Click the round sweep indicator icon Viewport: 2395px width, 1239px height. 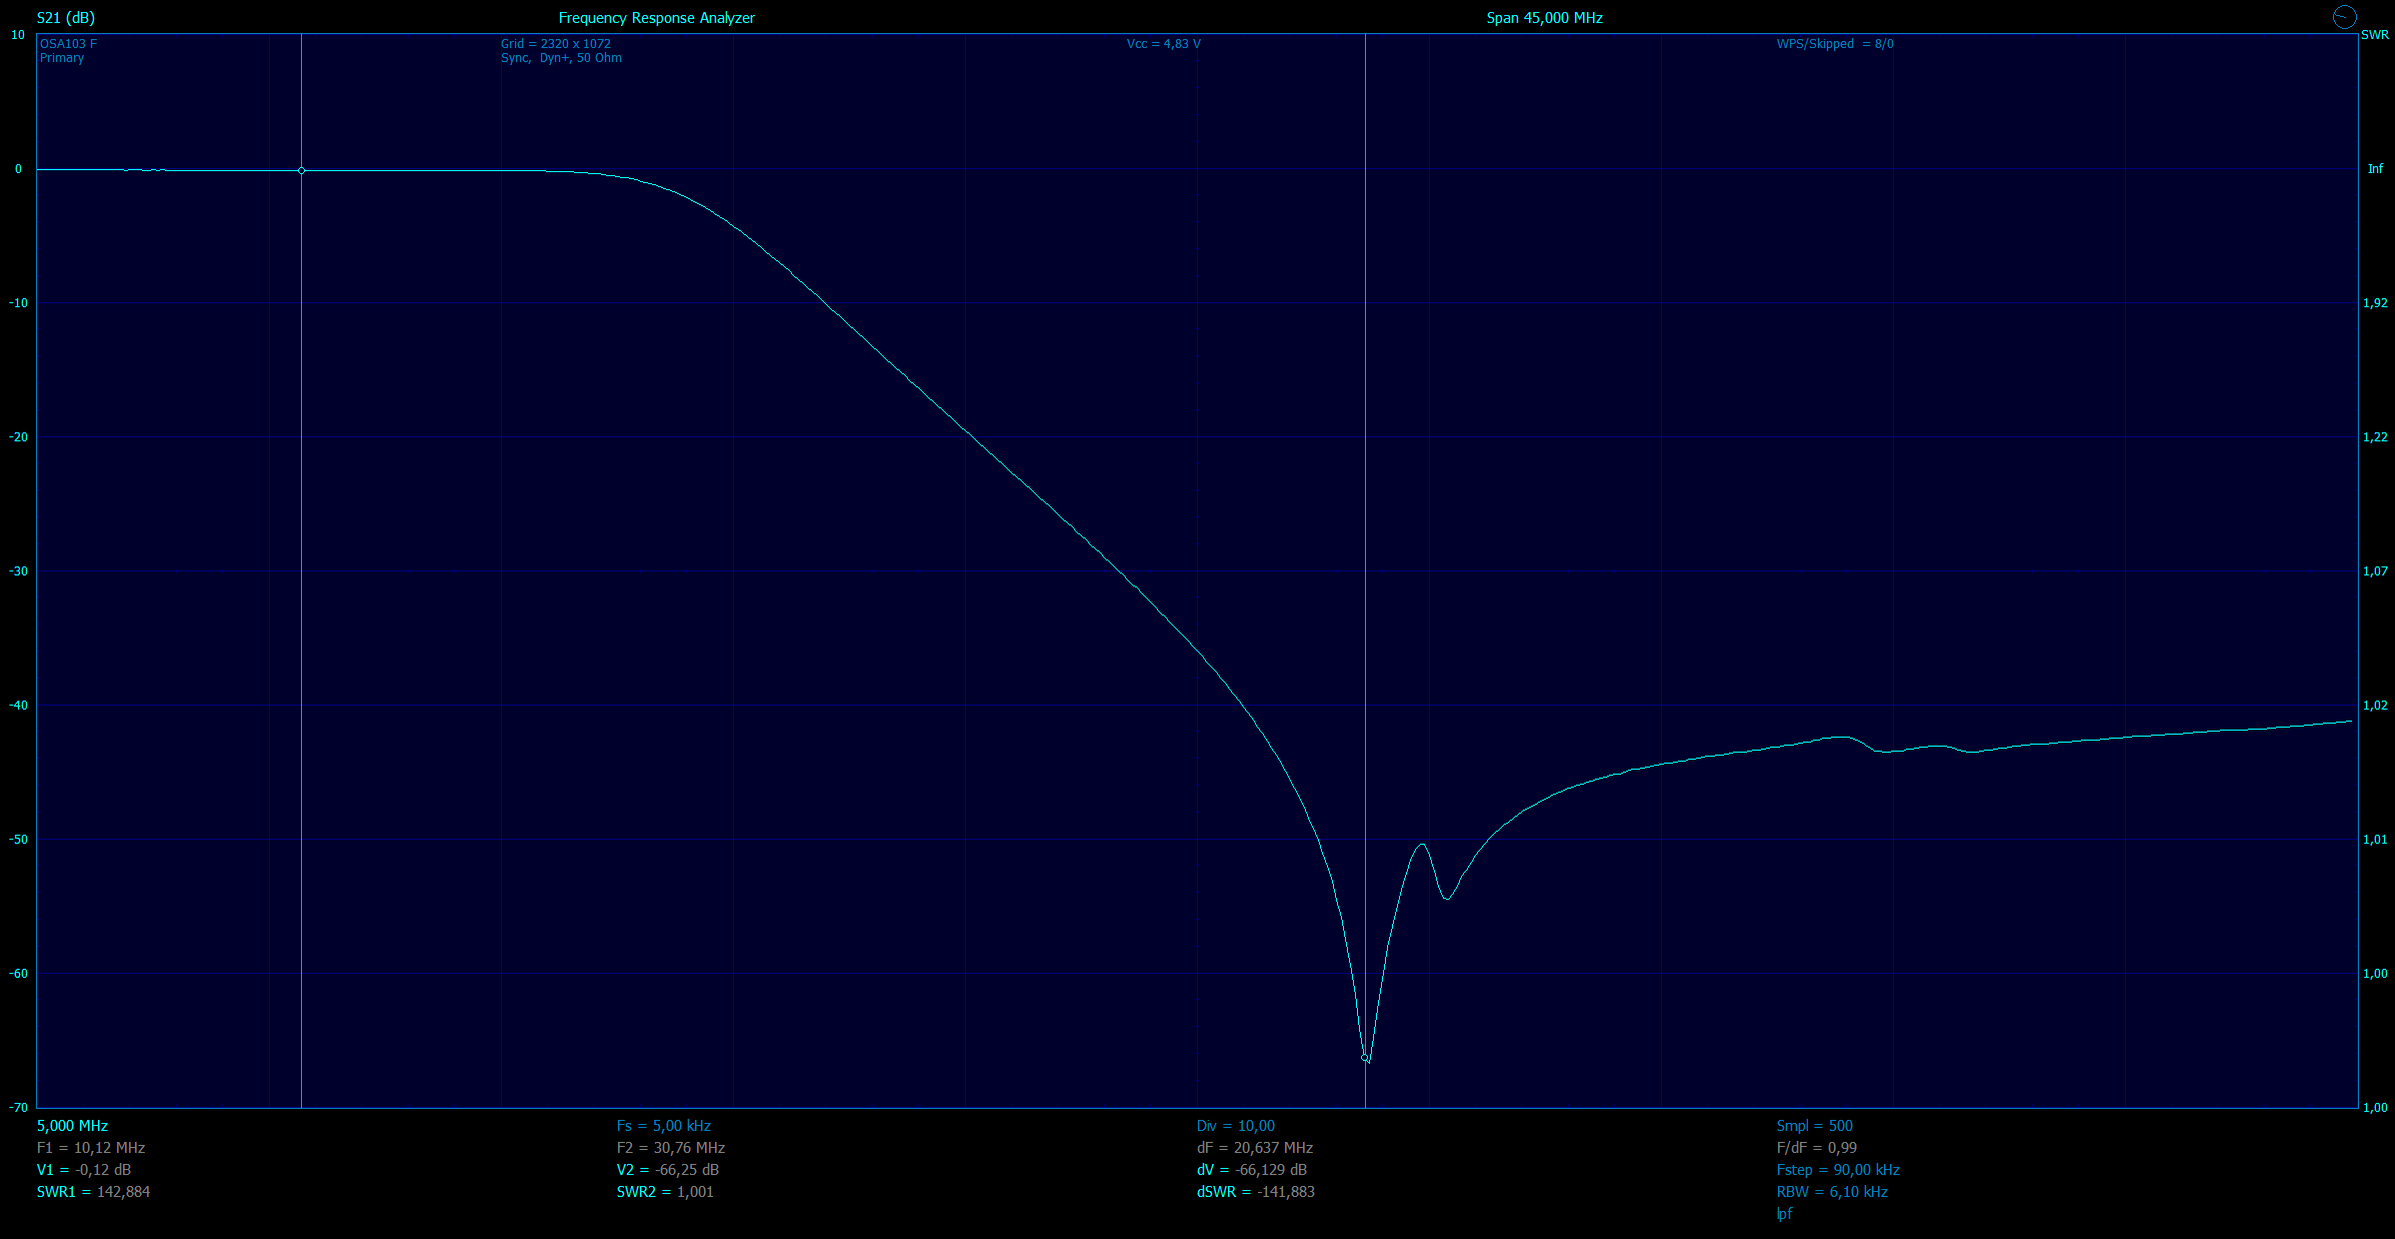[x=2344, y=17]
